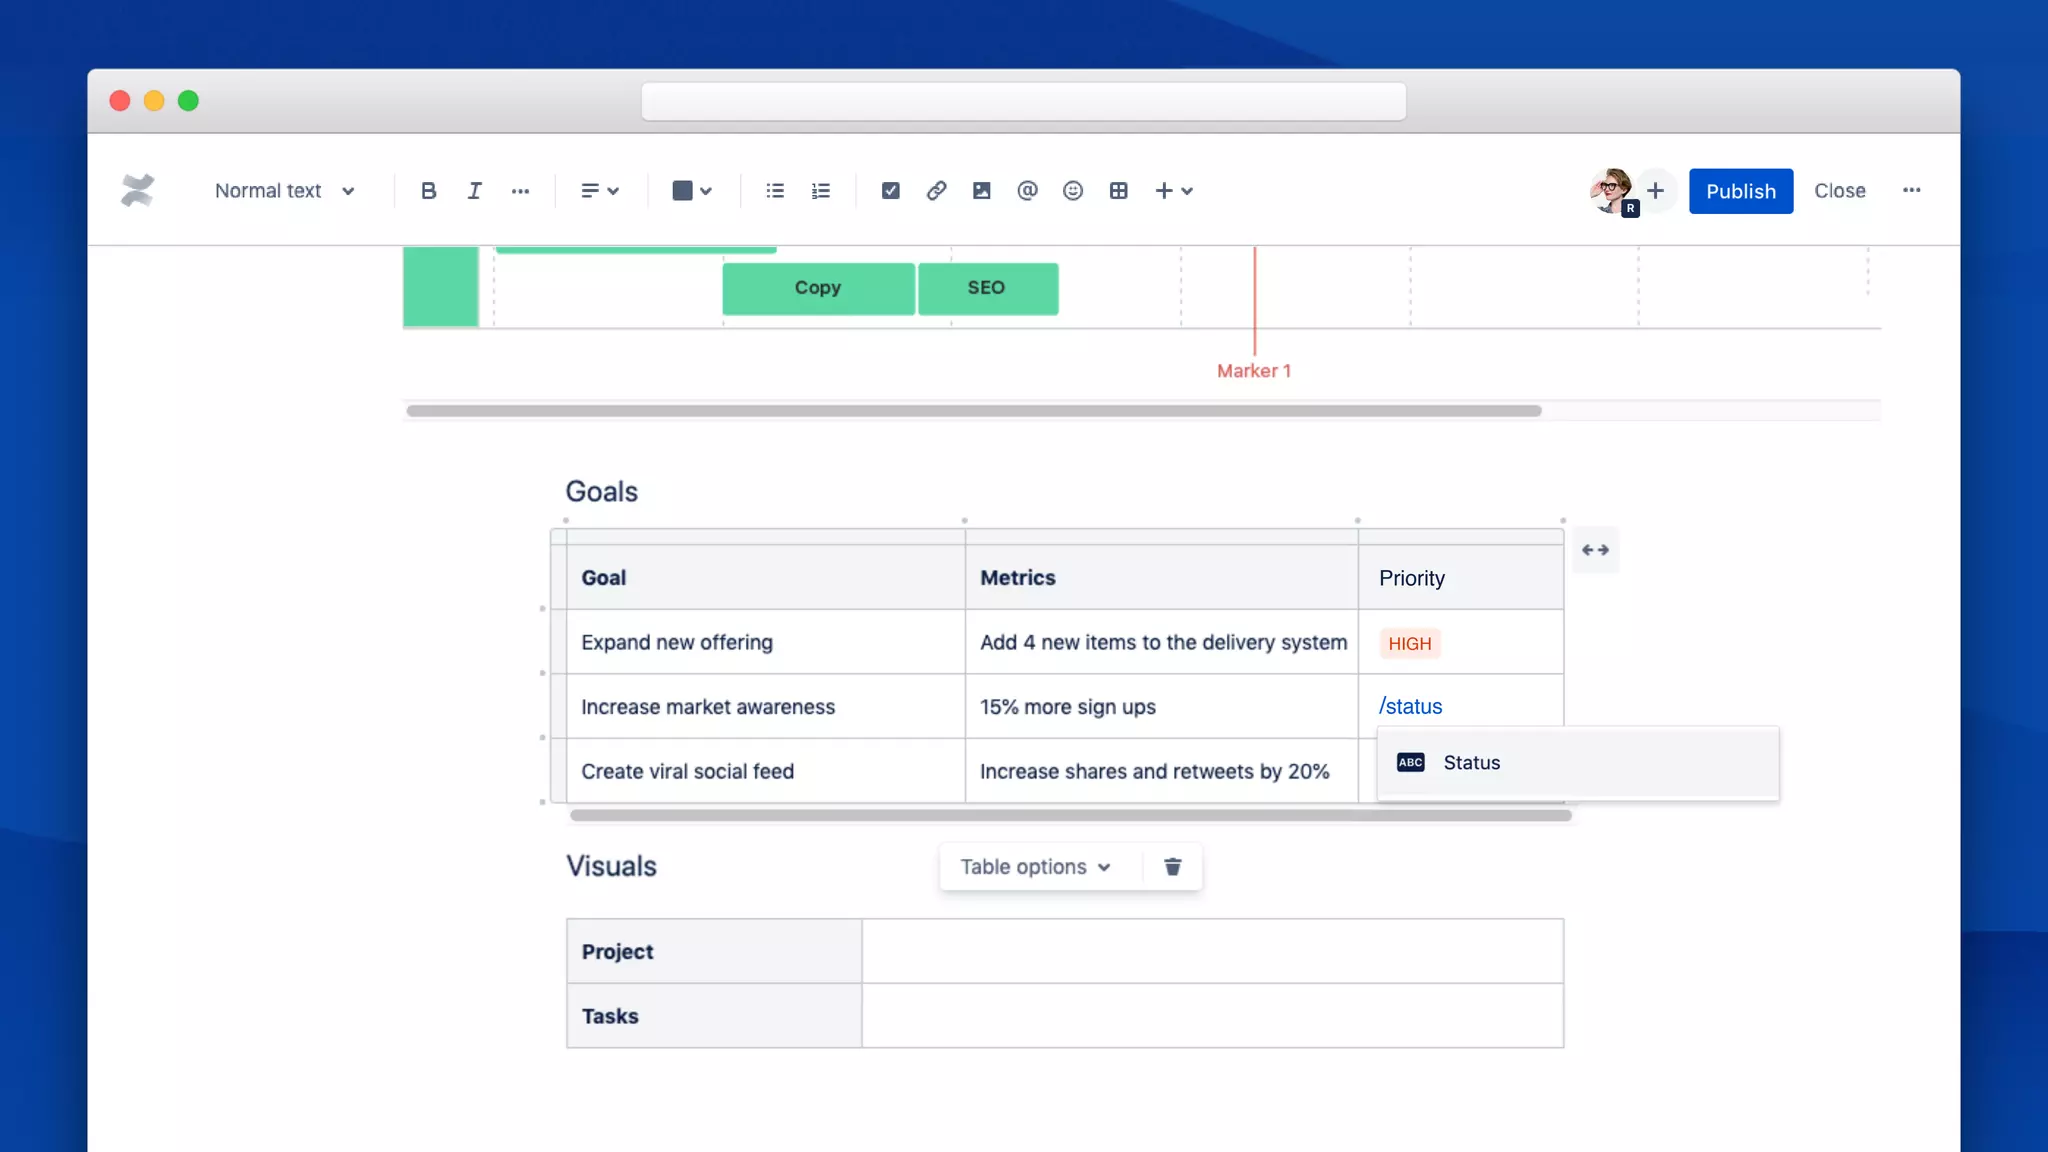Expand the Table options dropdown
This screenshot has height=1152, width=2048.
(1035, 867)
